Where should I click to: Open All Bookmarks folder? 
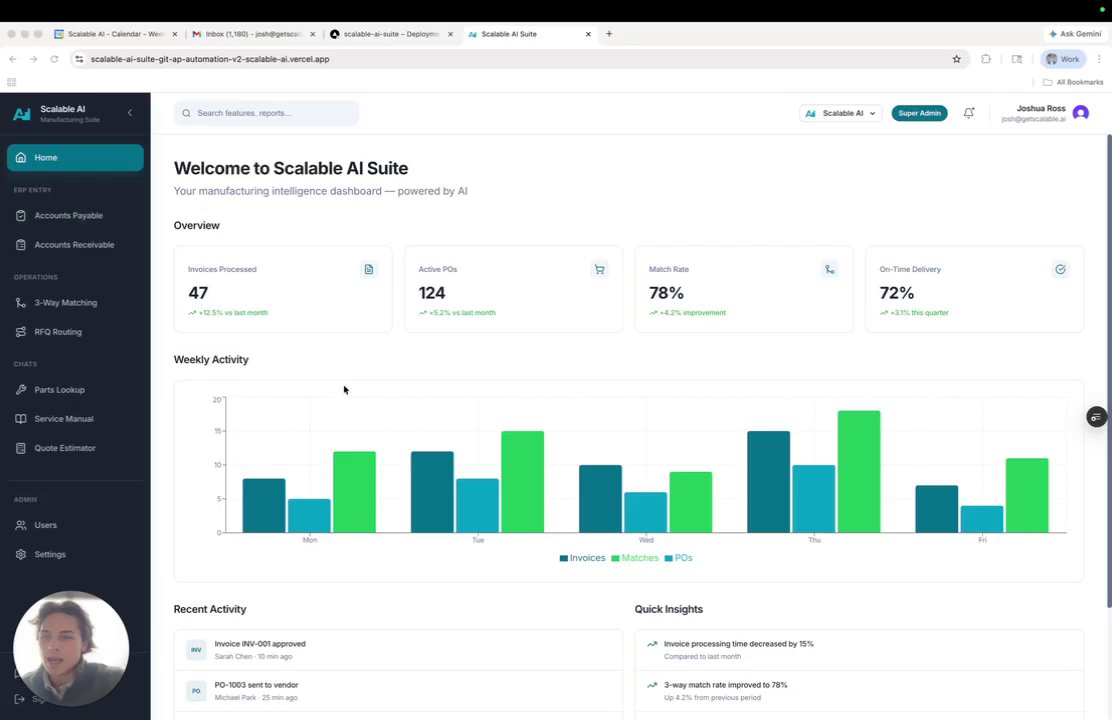pyautogui.click(x=1073, y=82)
